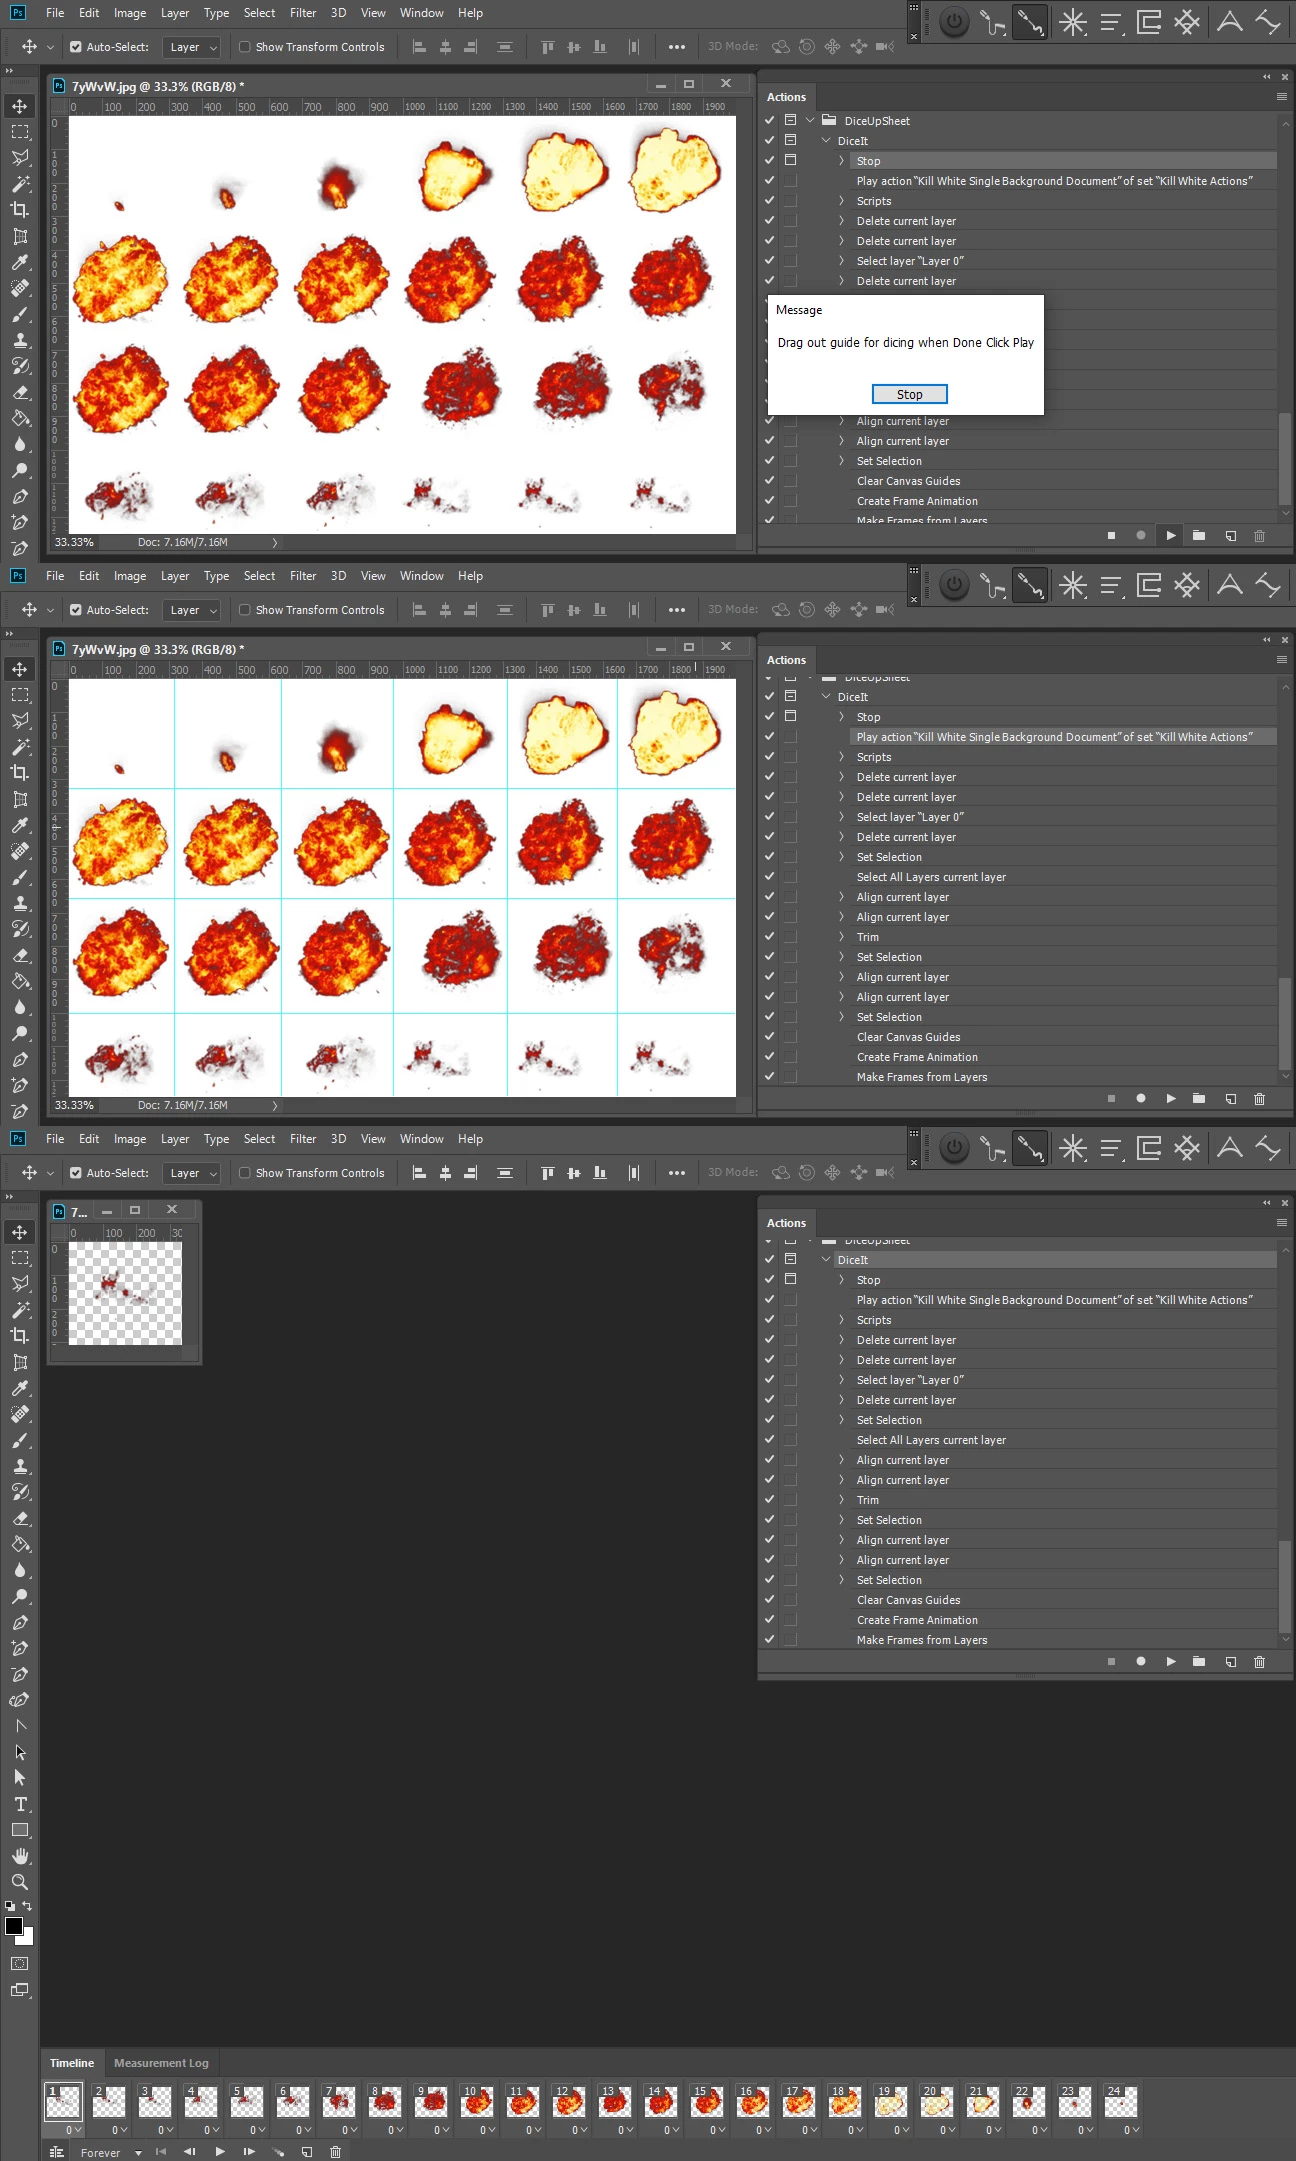Viewport: 1296px width, 2161px height.
Task: Collapse the DiceIt action in the Message dialog window
Action: (826, 141)
